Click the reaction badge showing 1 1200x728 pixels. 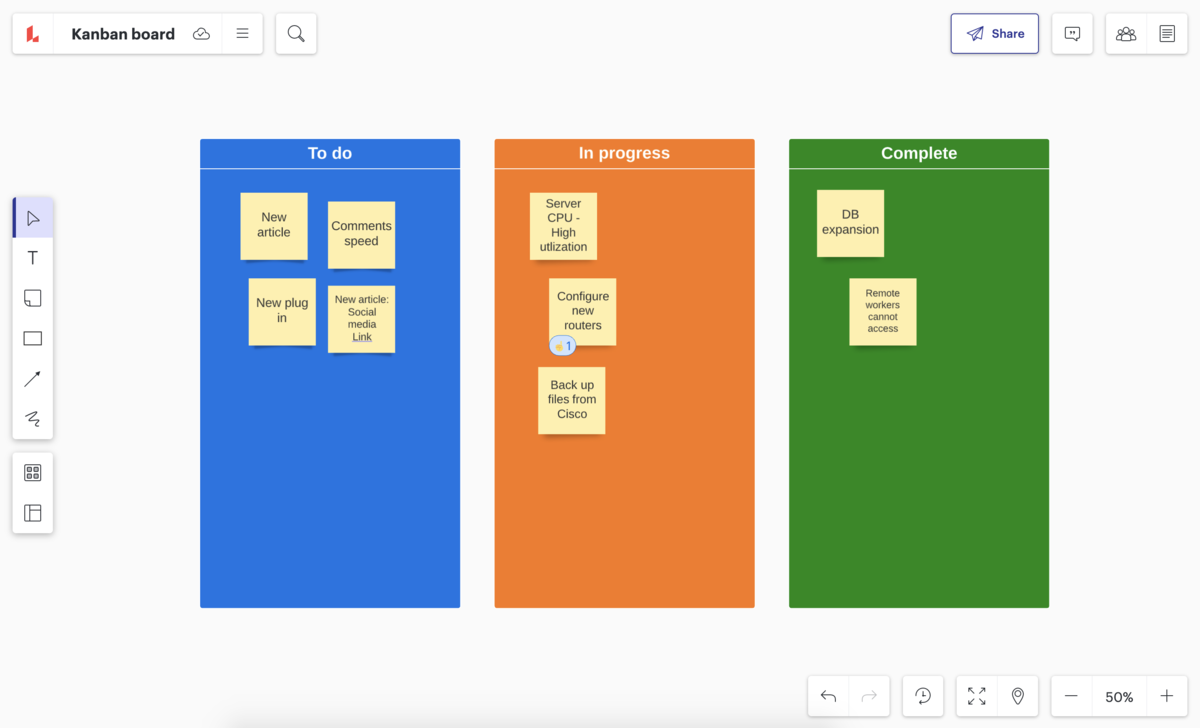563,346
